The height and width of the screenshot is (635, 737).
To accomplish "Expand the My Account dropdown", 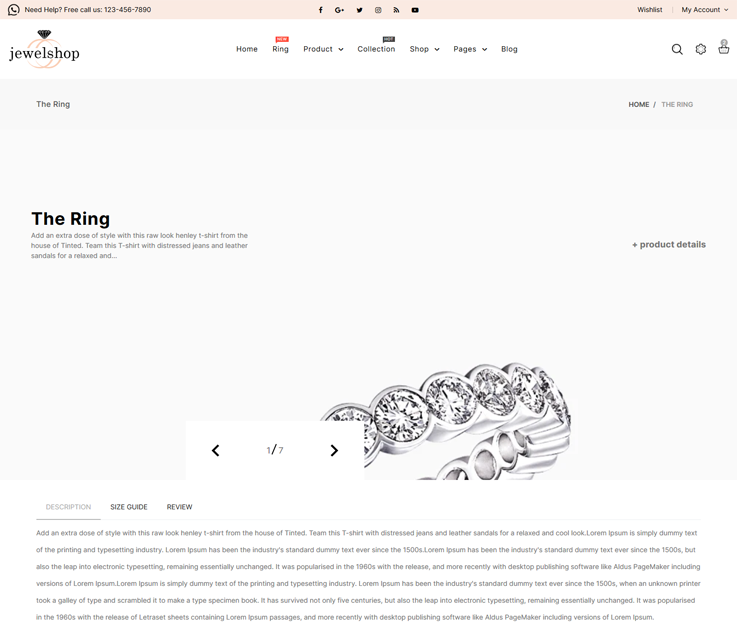I will 705,10.
